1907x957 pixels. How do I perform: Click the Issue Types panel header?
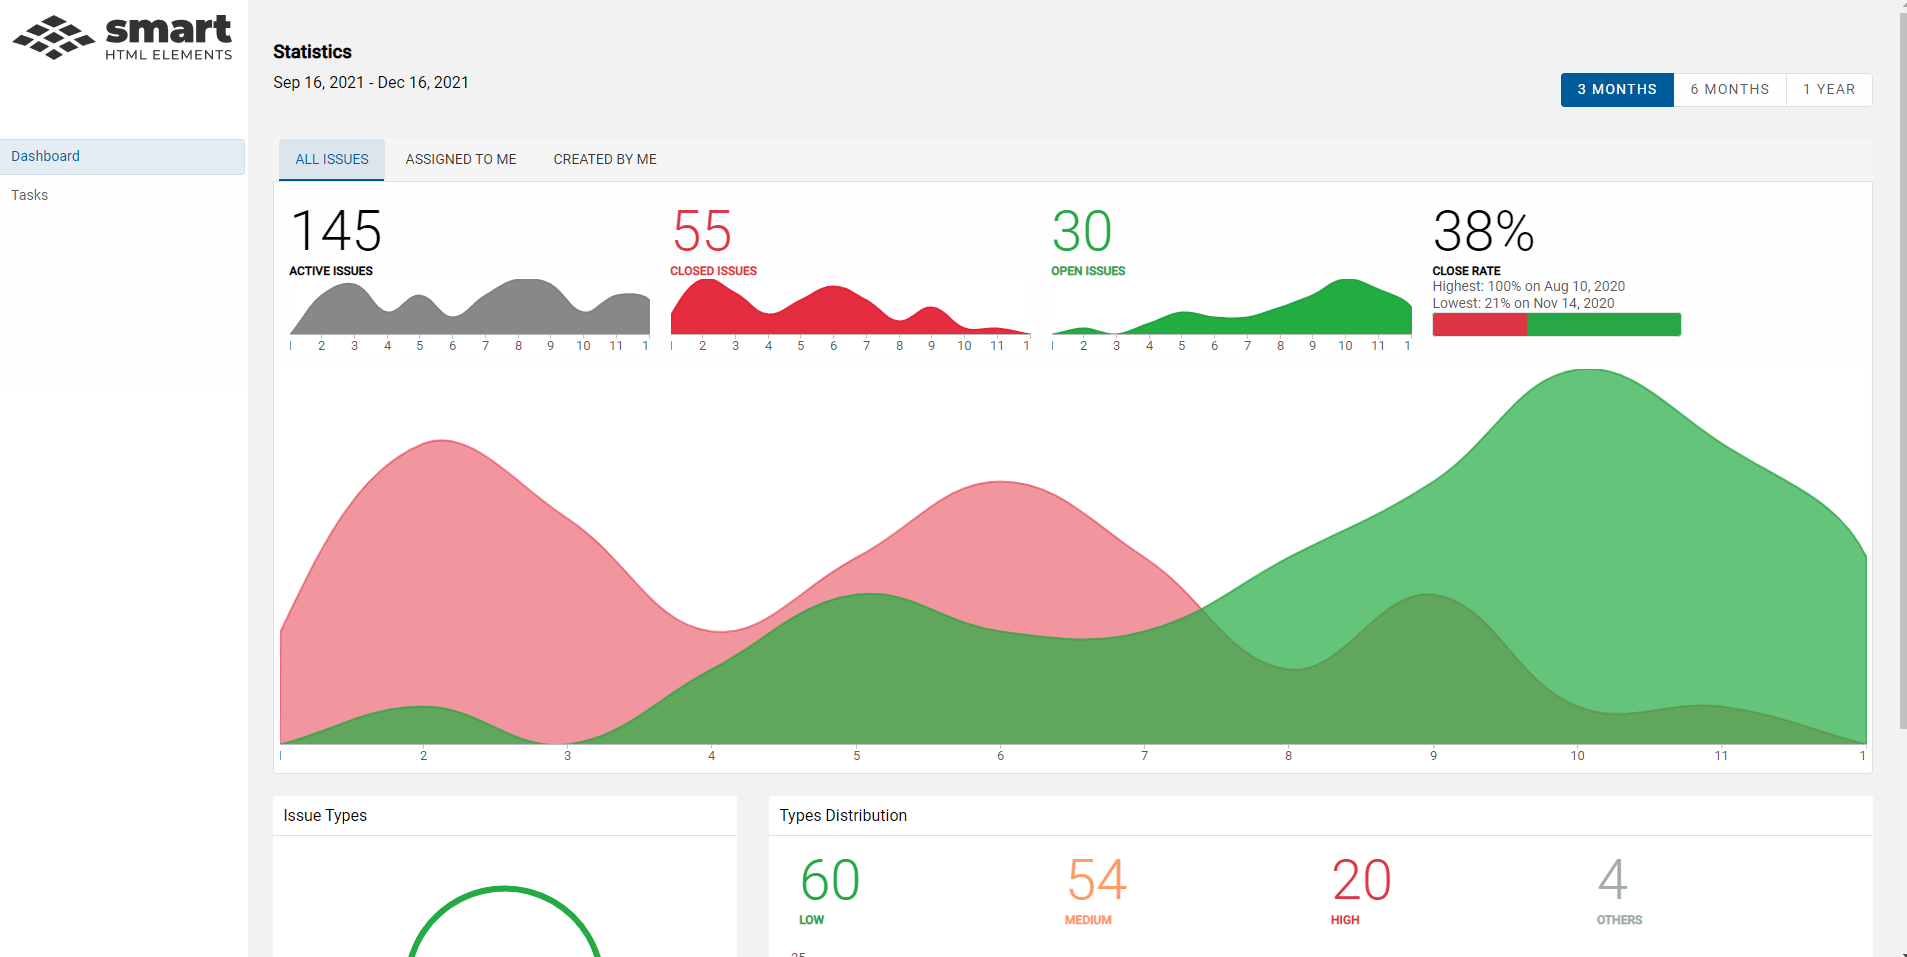(505, 816)
